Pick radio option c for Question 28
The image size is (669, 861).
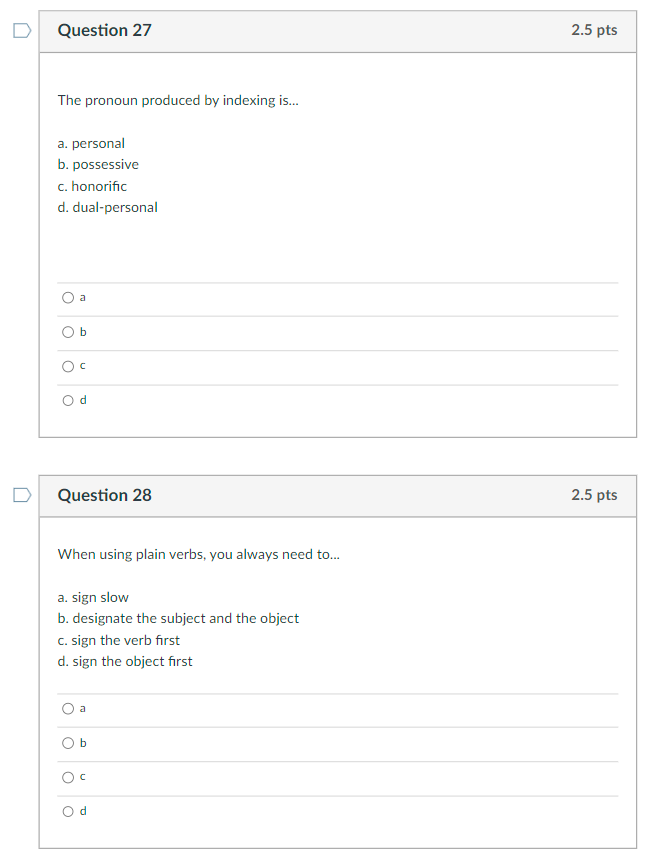pyautogui.click(x=68, y=777)
